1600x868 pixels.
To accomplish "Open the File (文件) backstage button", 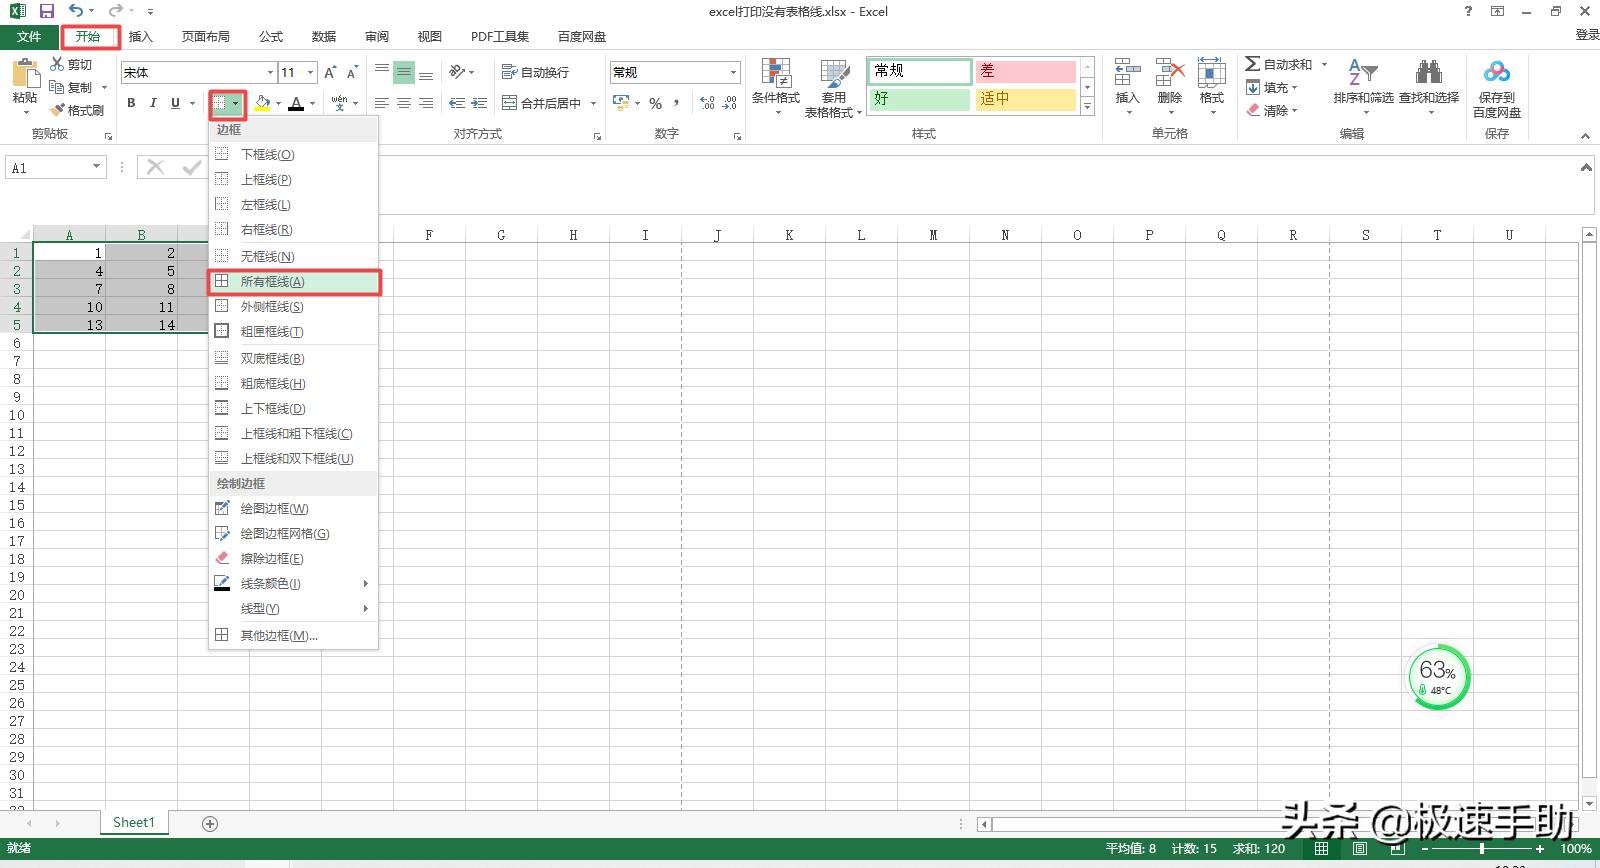I will coord(29,37).
